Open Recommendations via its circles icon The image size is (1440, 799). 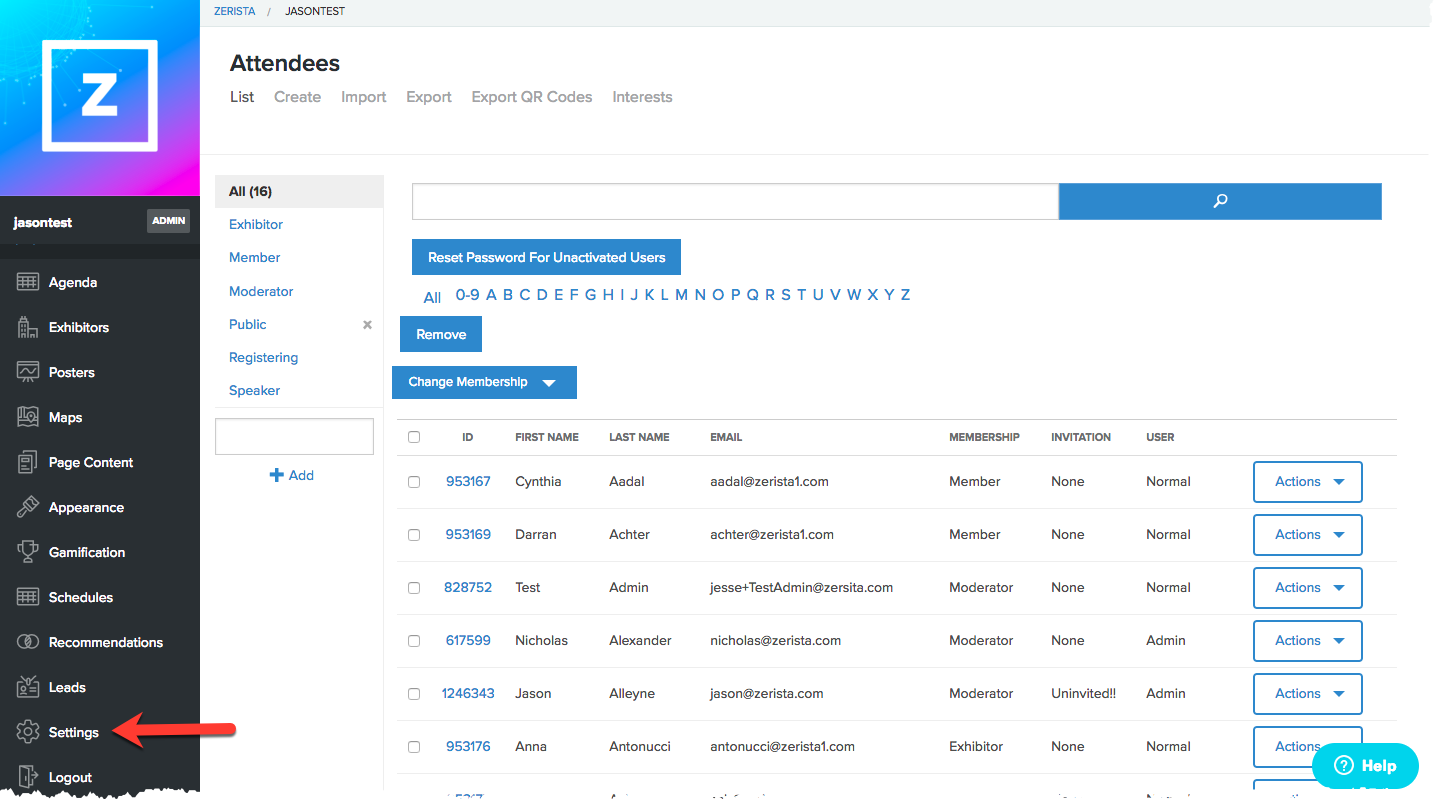pyautogui.click(x=28, y=642)
